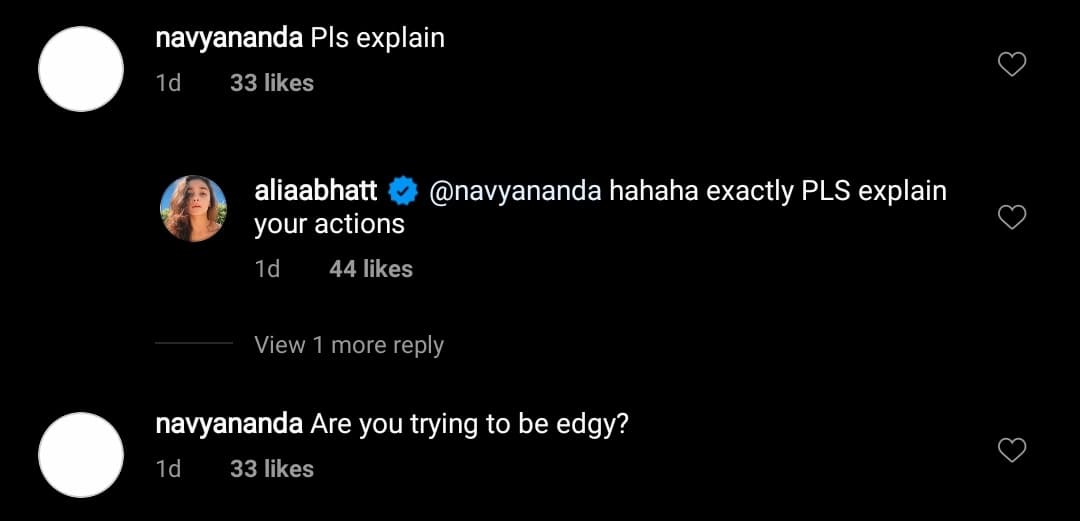
Task: Tap the blue verified badge next to aliaabhatt
Action: coord(403,190)
